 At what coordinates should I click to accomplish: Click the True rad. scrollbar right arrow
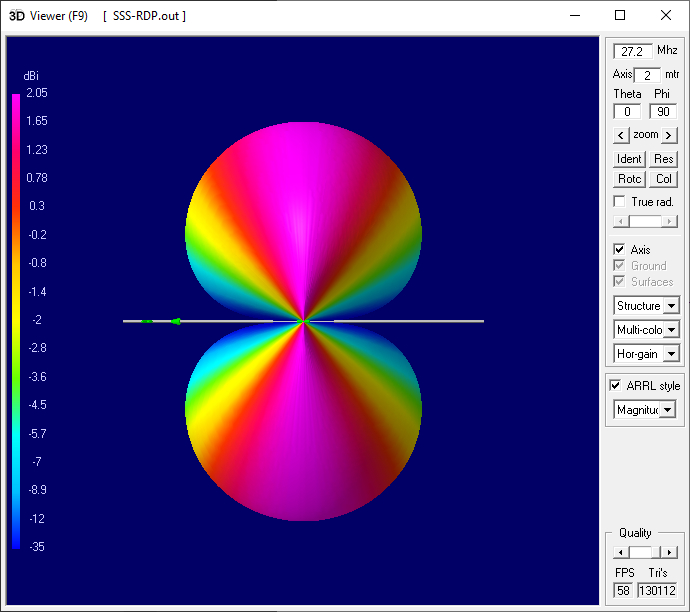click(671, 221)
